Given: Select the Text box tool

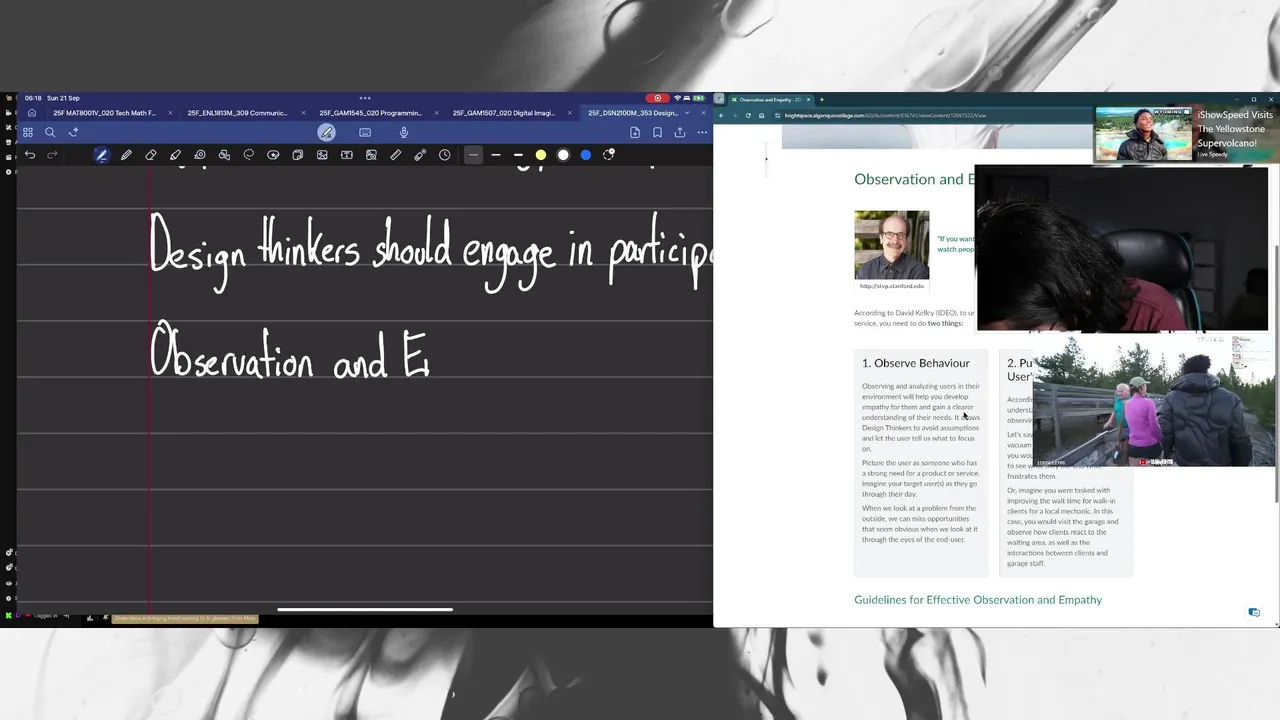Looking at the screenshot, I should click(347, 155).
